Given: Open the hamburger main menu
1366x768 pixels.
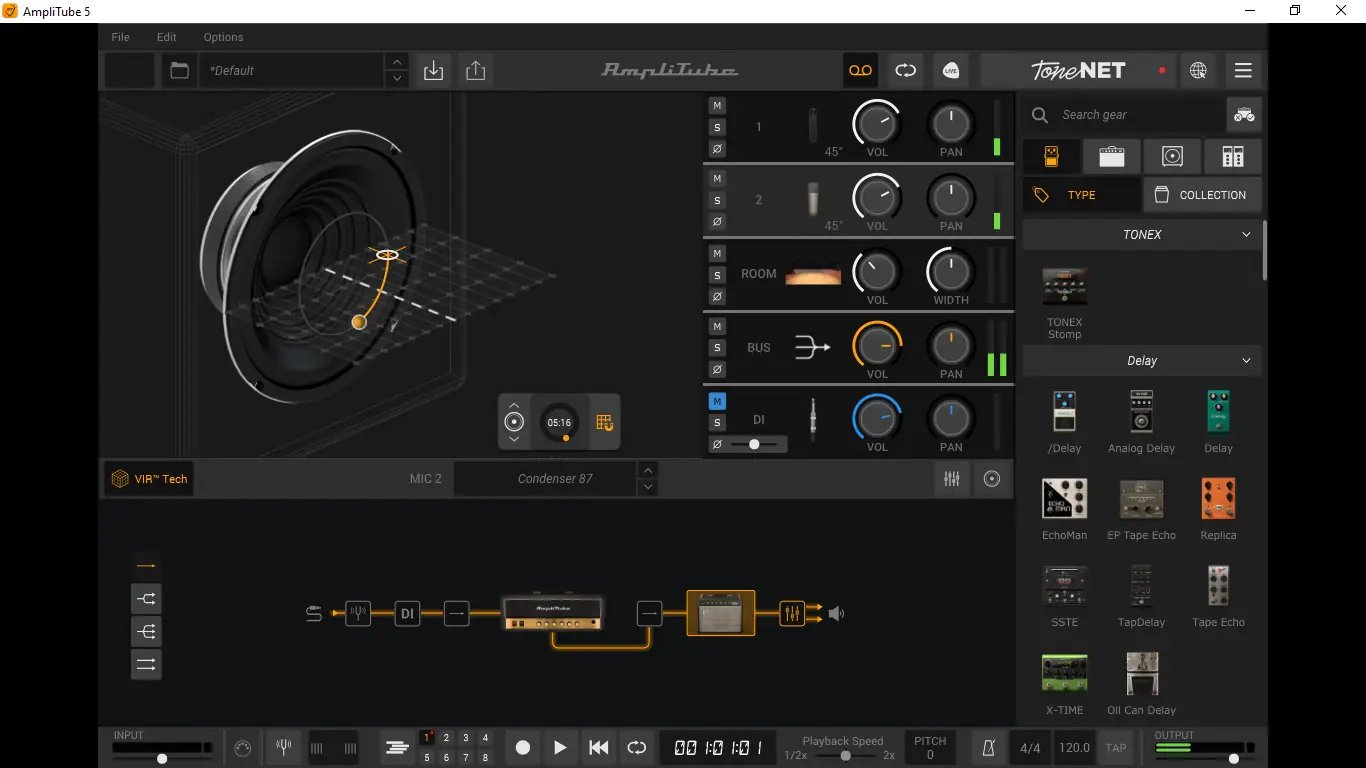Looking at the screenshot, I should coord(1243,70).
